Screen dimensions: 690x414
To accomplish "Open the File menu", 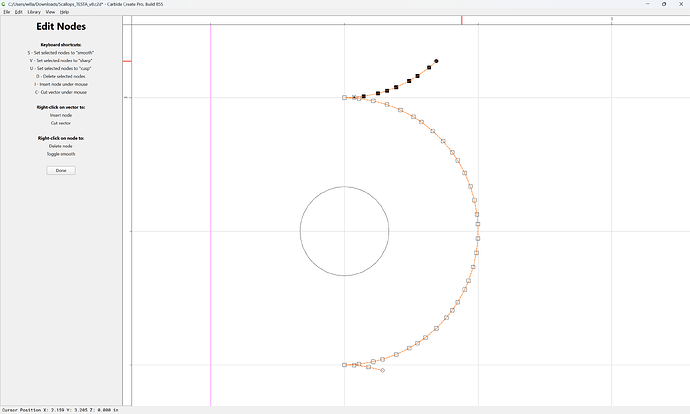I will click(x=7, y=12).
